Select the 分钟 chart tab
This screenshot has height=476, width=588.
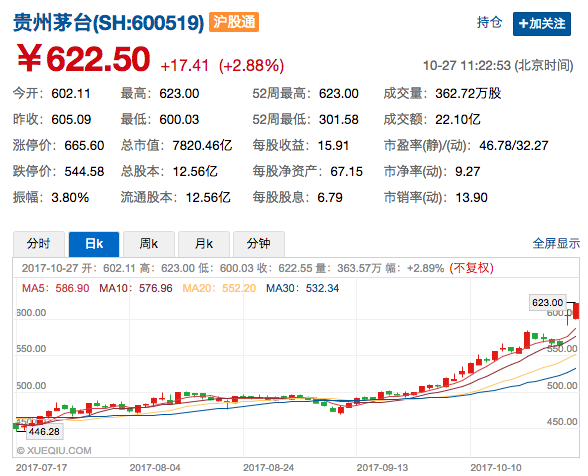(259, 244)
